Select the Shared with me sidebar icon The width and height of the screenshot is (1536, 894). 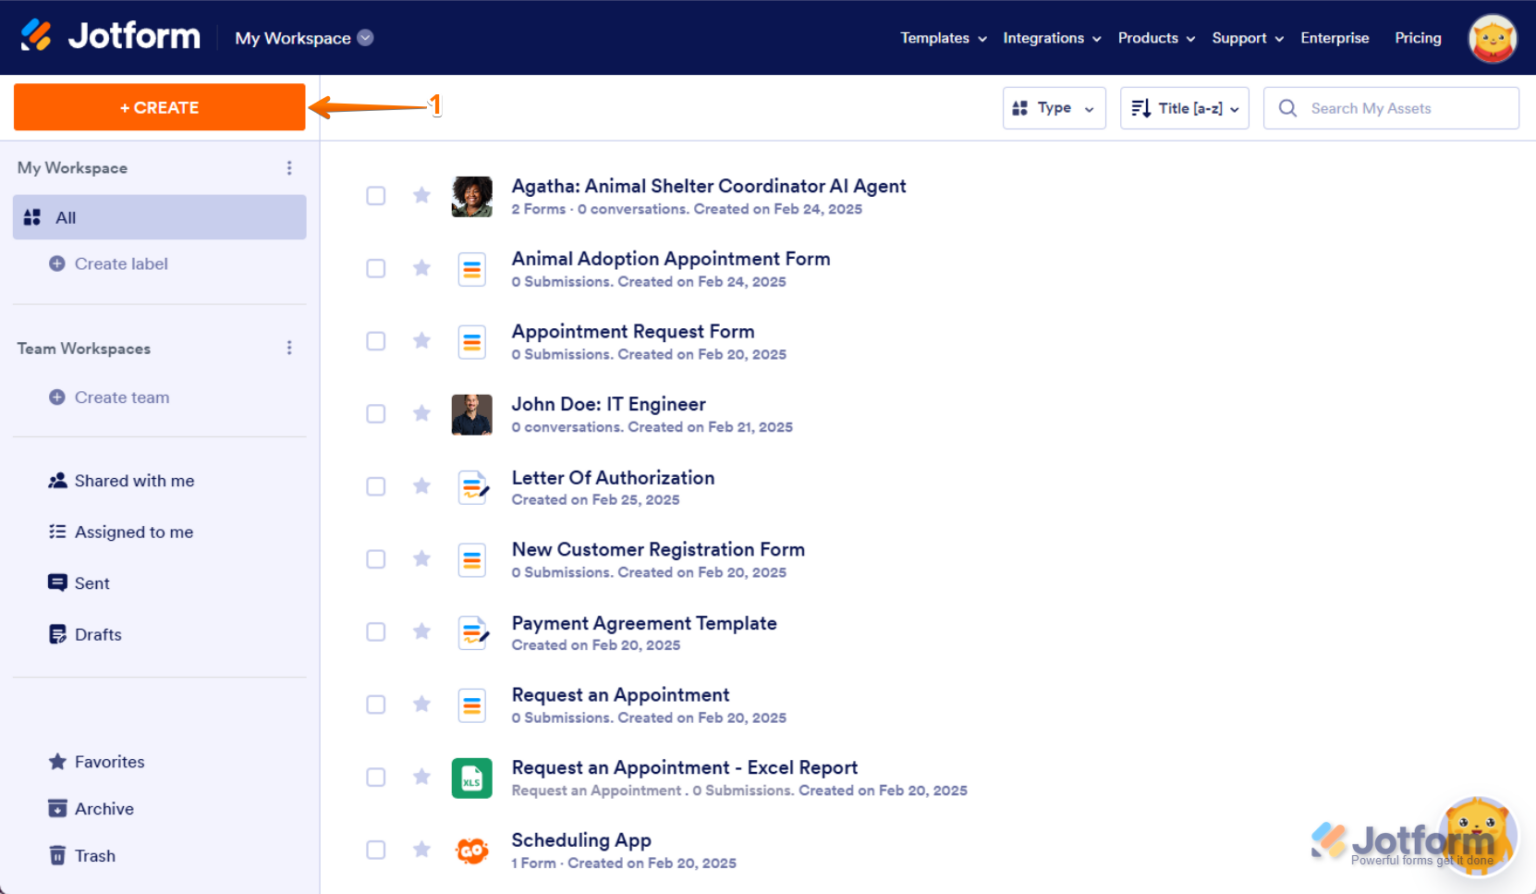[x=57, y=480]
